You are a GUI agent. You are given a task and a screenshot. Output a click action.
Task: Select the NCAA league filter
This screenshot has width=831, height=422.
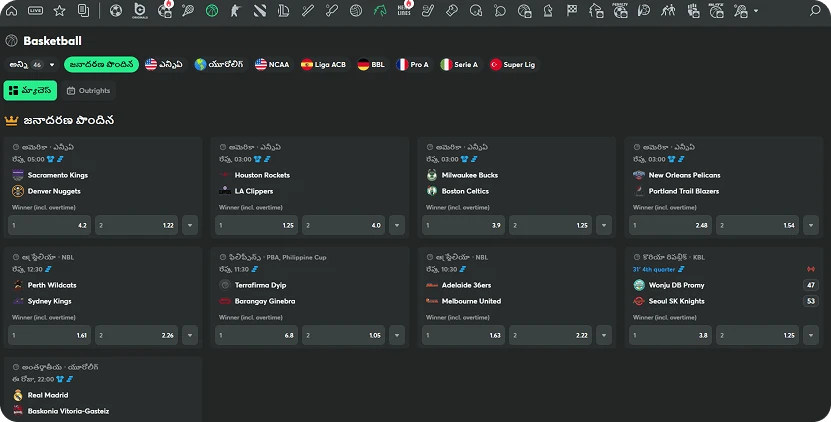272,64
